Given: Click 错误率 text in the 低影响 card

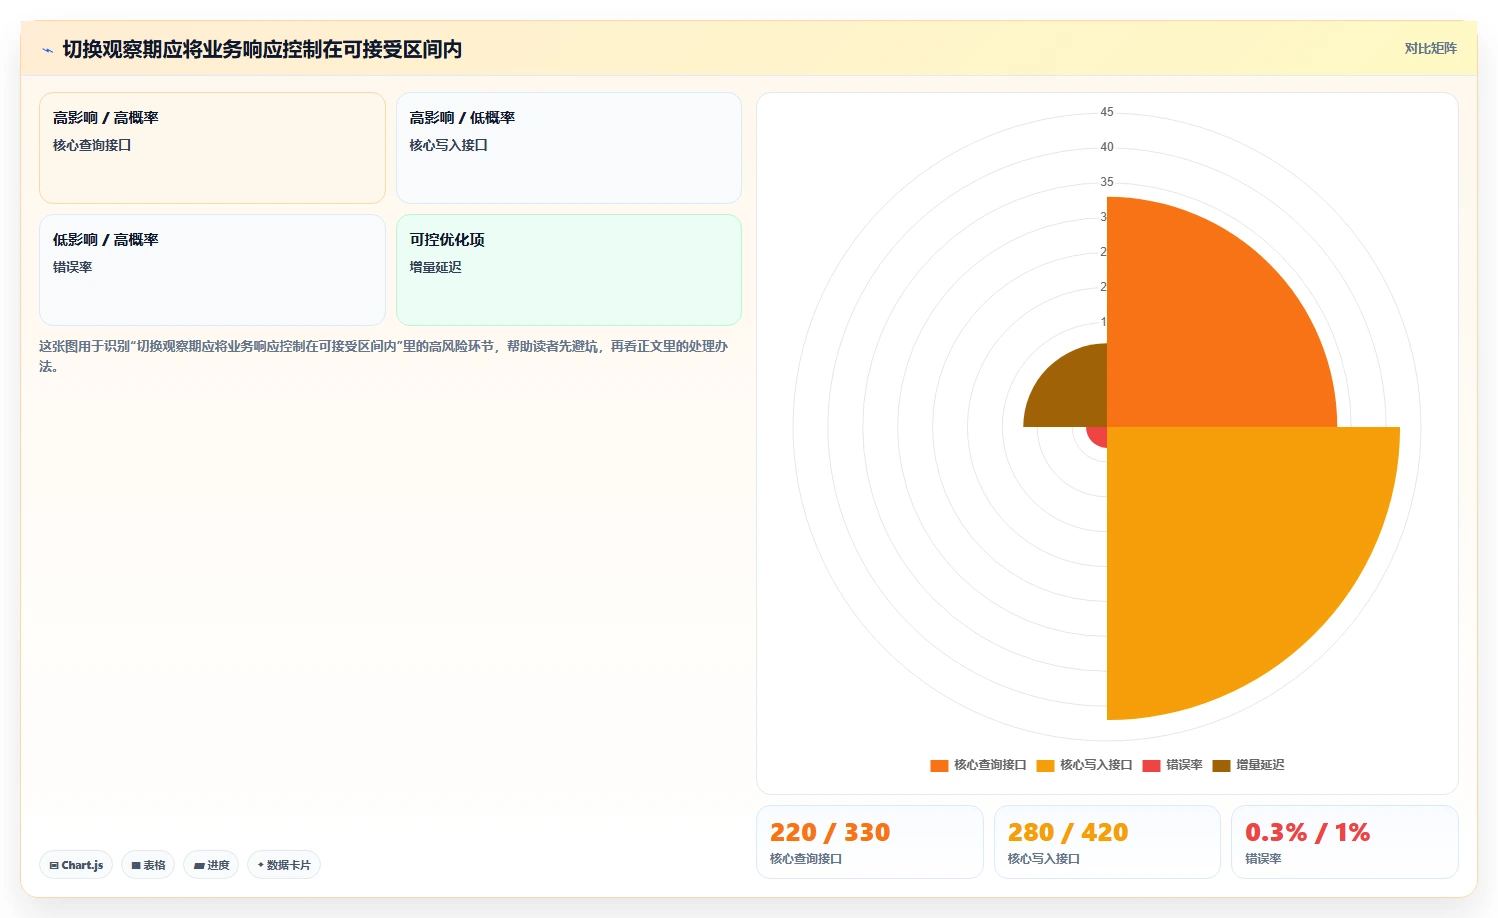Looking at the screenshot, I should click(73, 267).
